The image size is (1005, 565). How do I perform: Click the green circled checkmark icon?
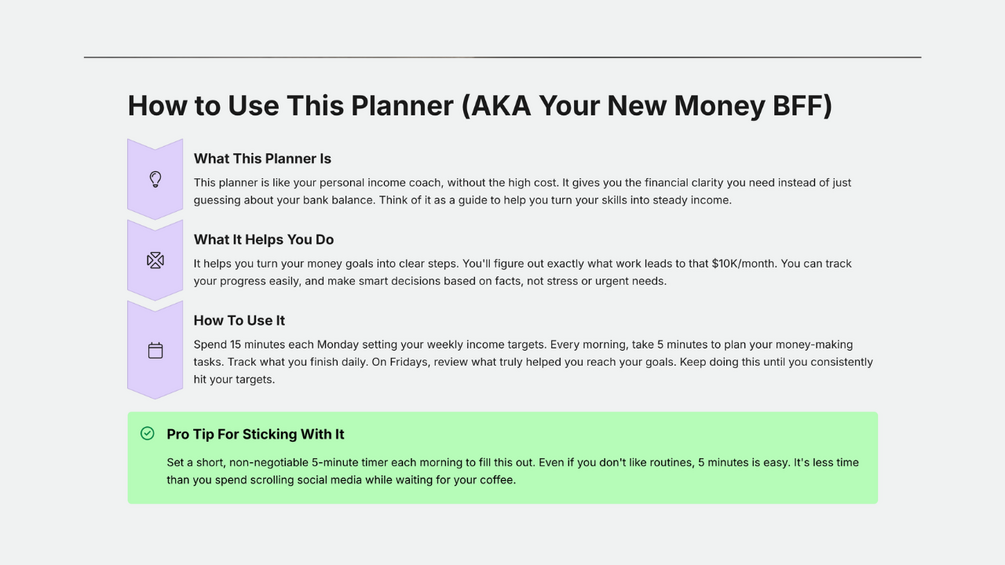point(148,433)
